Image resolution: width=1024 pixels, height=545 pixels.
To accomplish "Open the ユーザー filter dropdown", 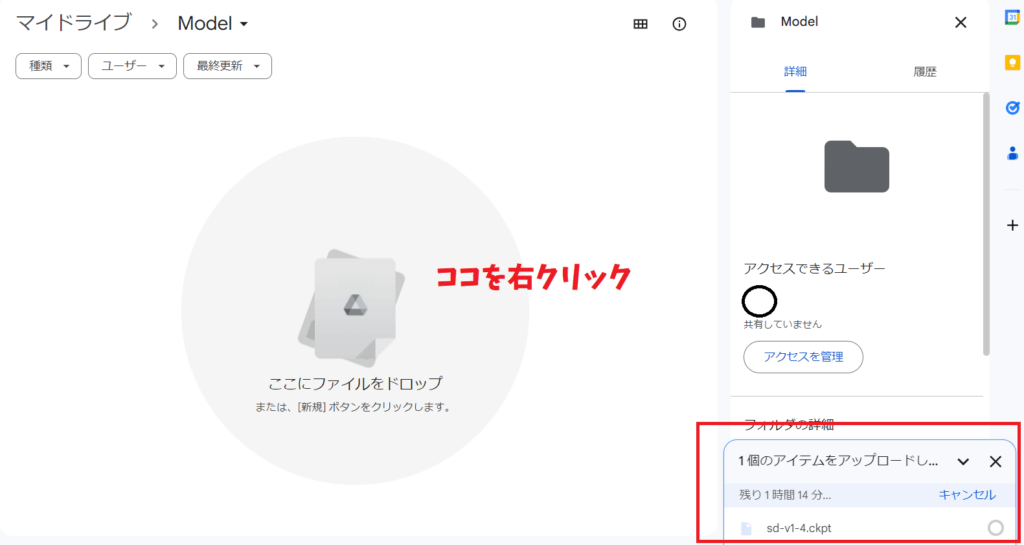I will [132, 66].
